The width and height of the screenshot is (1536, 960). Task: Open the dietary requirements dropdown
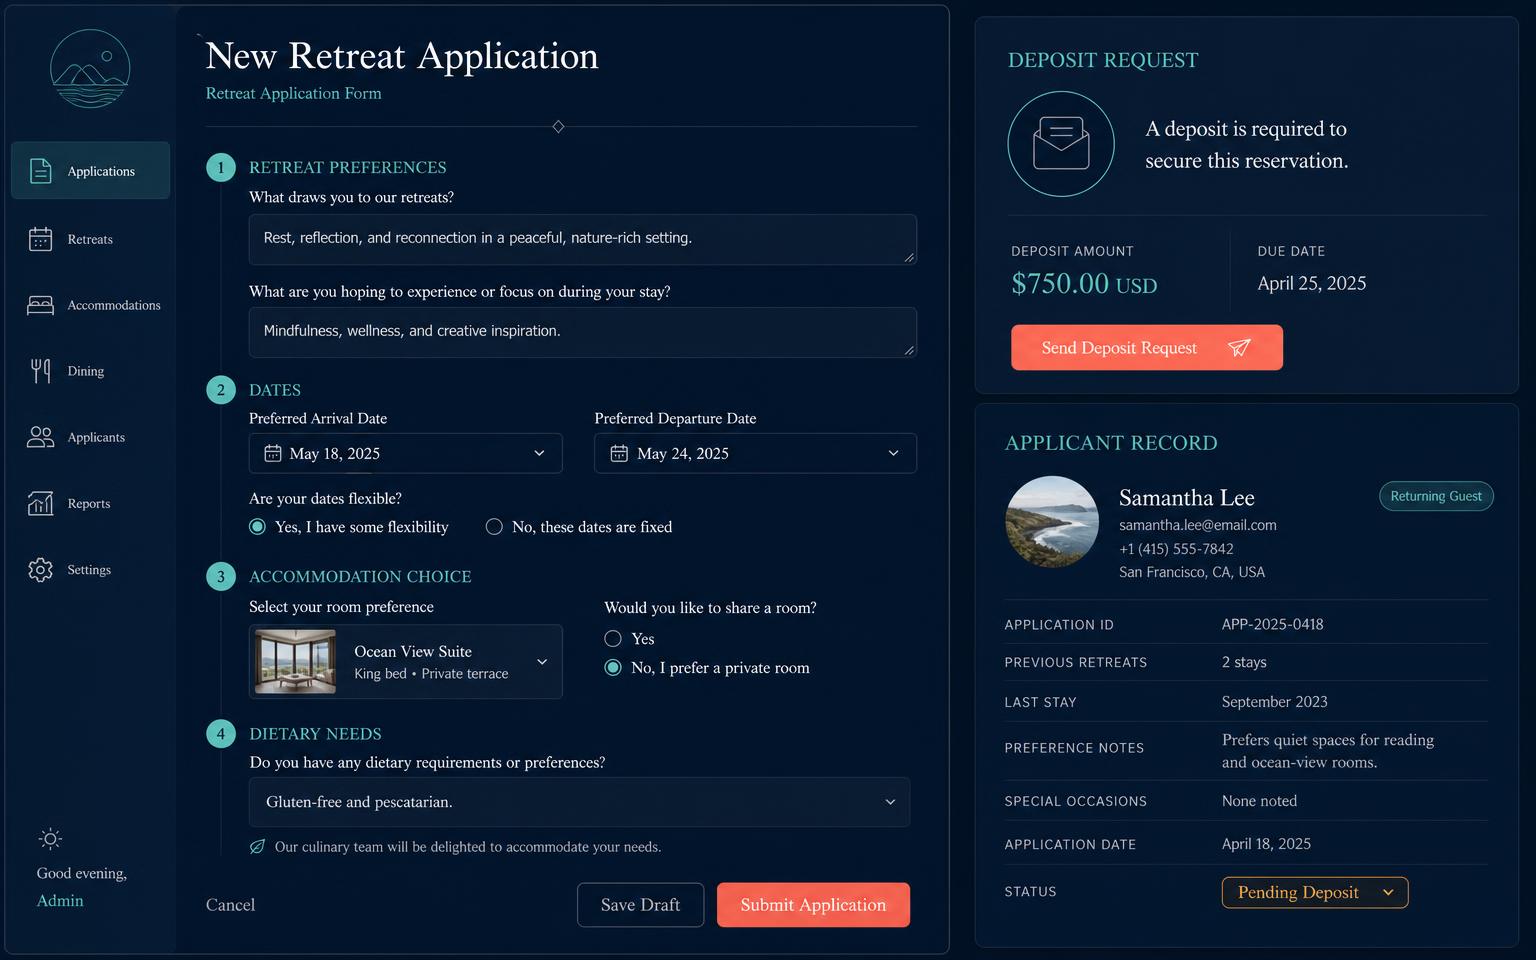click(579, 802)
